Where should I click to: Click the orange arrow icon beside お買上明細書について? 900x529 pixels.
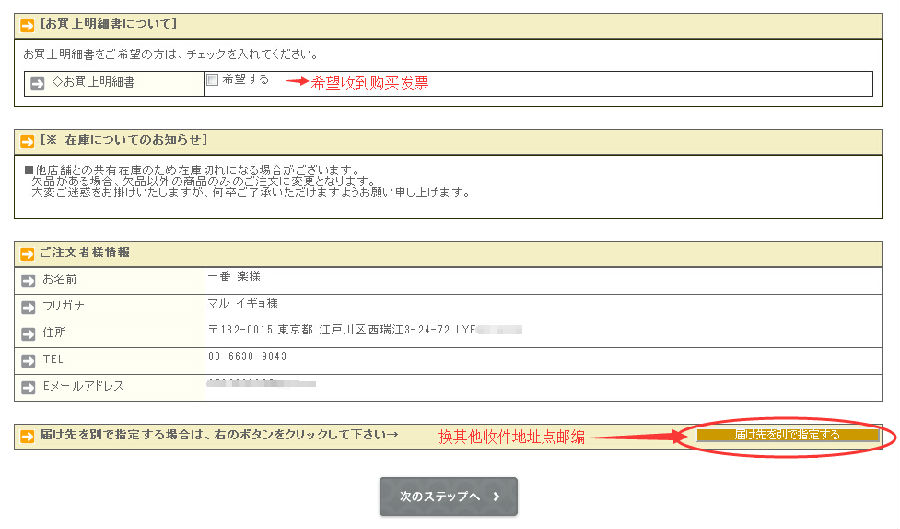tap(27, 25)
